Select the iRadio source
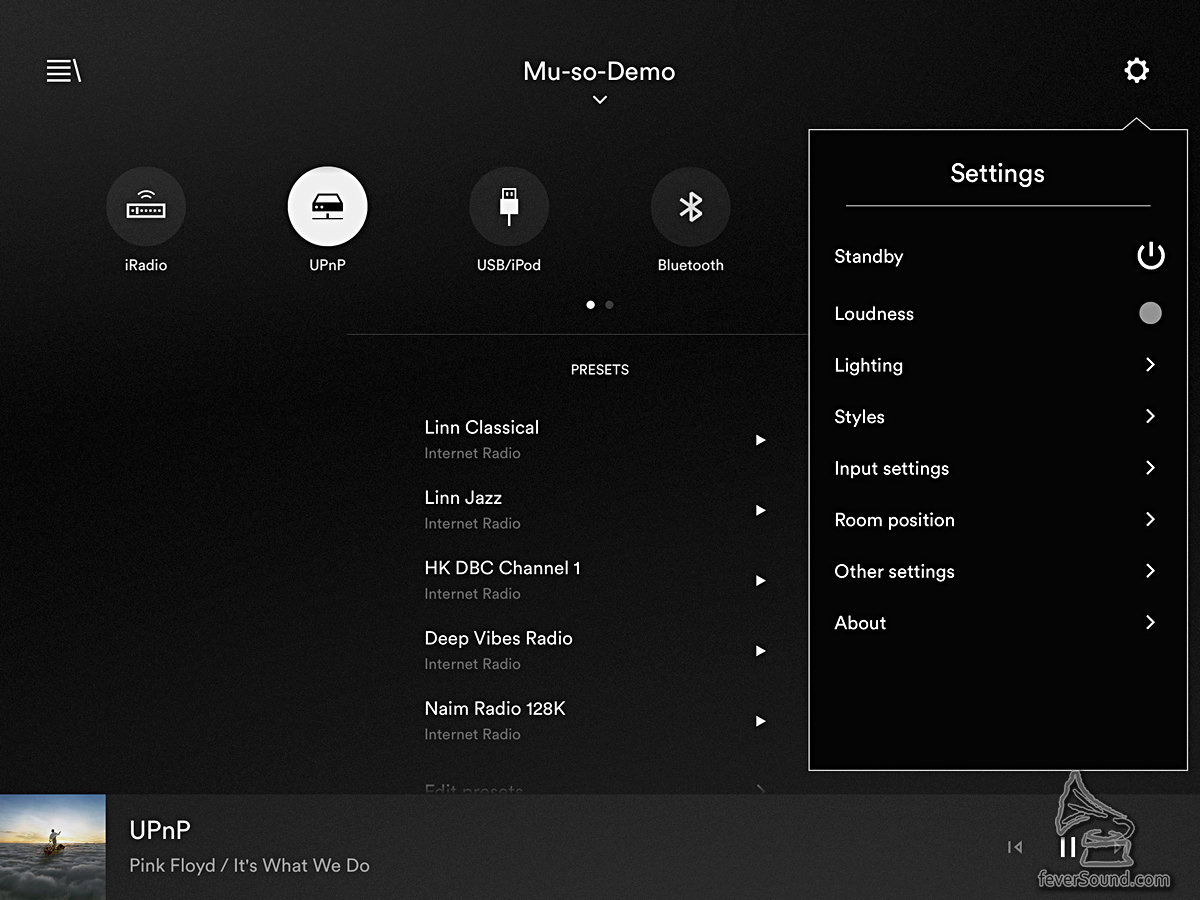Image resolution: width=1200 pixels, height=900 pixels. [x=146, y=207]
